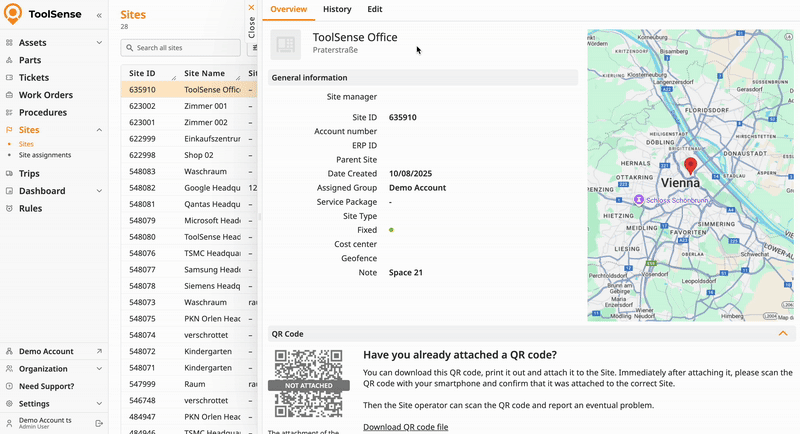Click the logout icon at bottom left
The image size is (800, 434).
99,423
